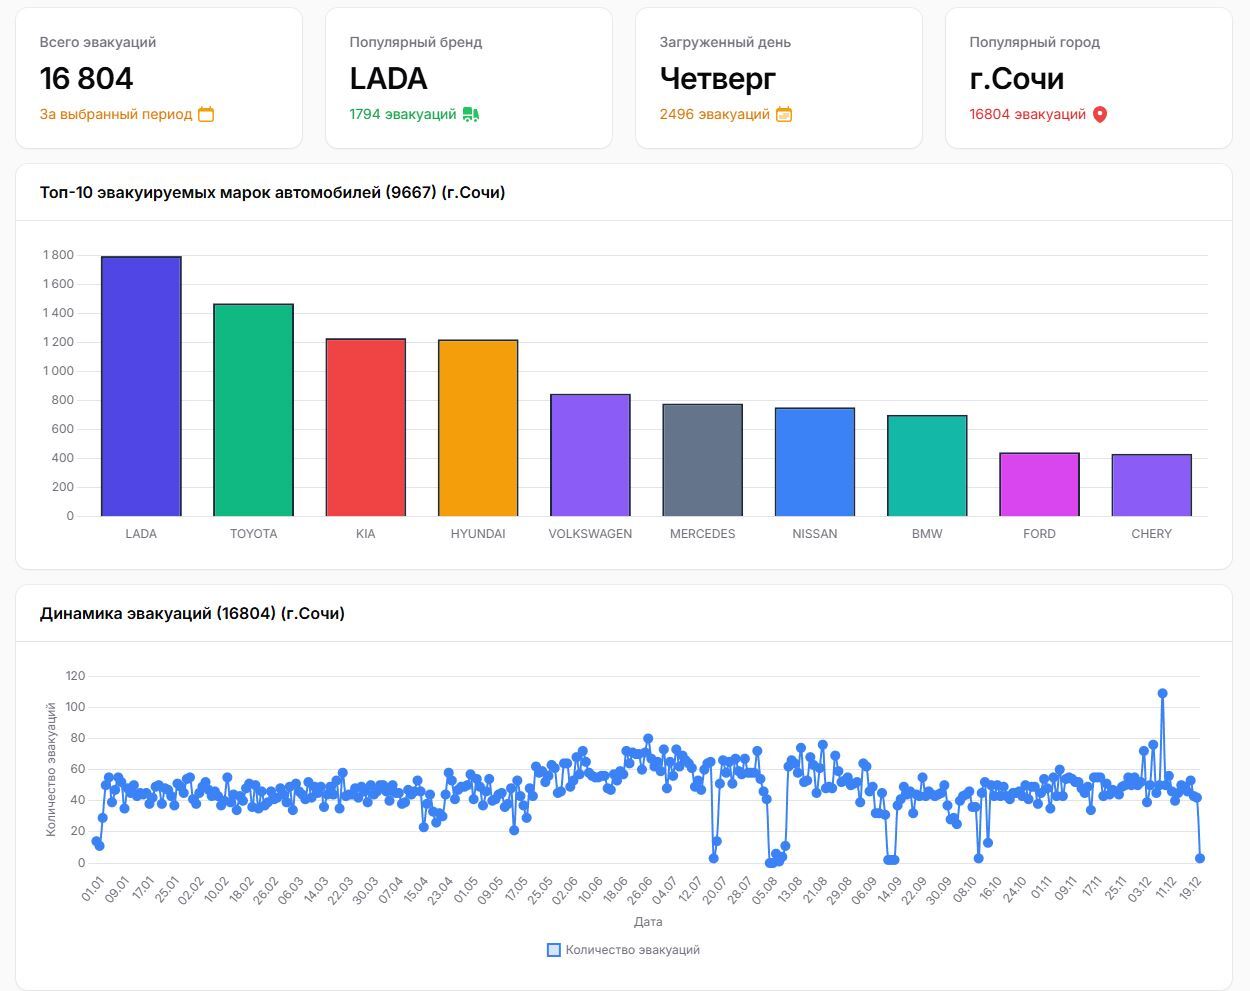The height and width of the screenshot is (991, 1250).
Task: Select the gray MERCEDES bar
Action: pyautogui.click(x=702, y=460)
